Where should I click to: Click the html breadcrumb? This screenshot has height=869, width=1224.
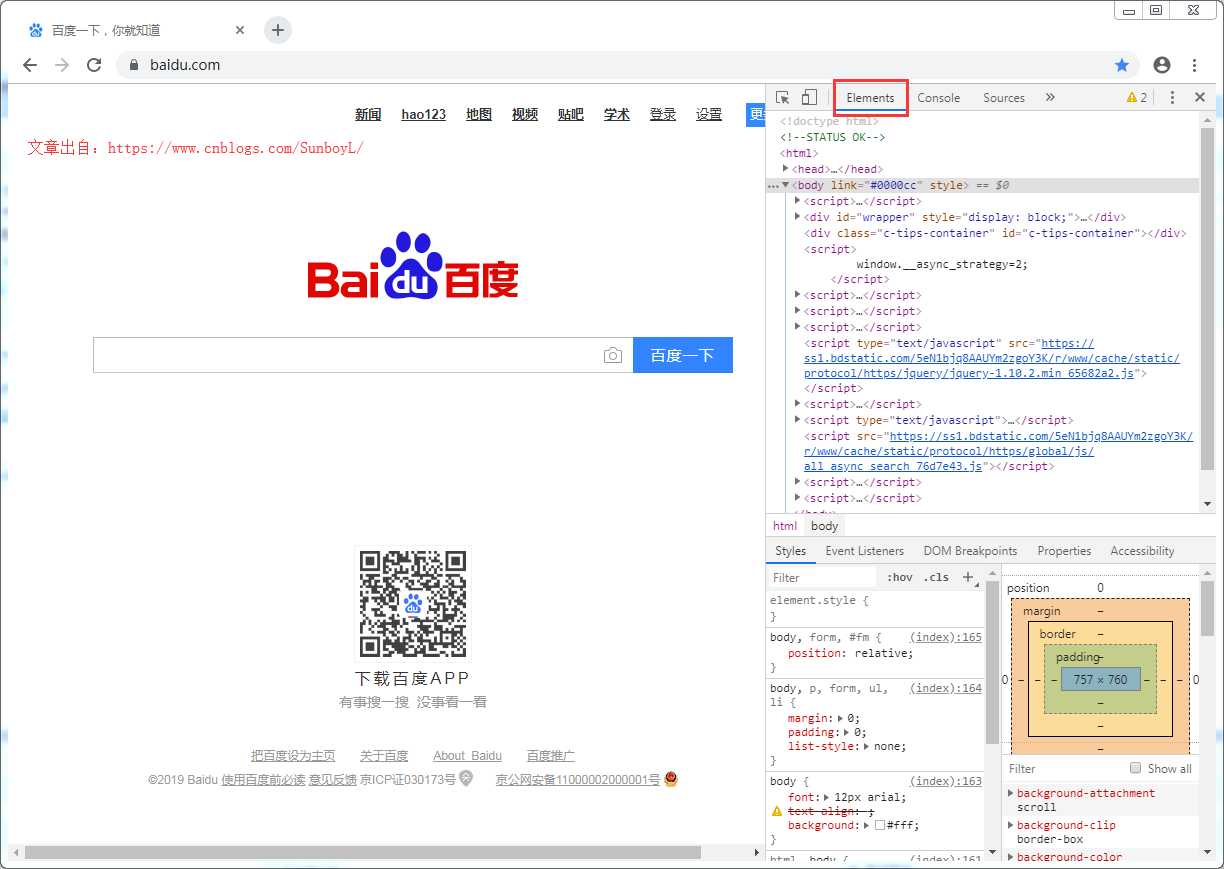pos(785,526)
